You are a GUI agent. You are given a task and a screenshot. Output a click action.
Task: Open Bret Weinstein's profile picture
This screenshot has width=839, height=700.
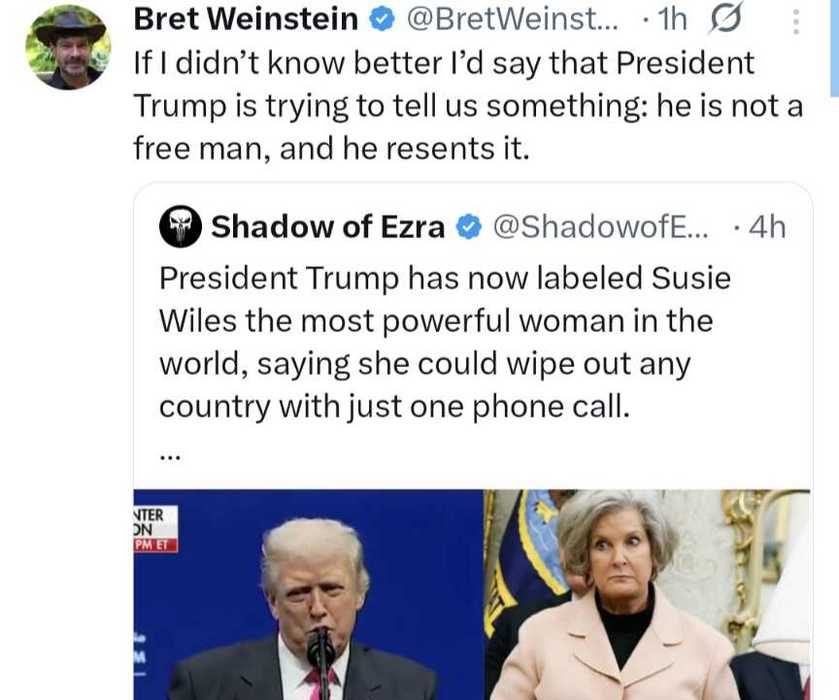click(68, 47)
